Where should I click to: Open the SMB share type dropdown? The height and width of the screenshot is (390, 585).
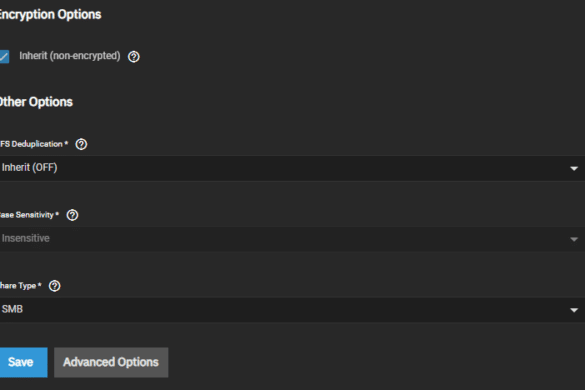click(x=292, y=310)
